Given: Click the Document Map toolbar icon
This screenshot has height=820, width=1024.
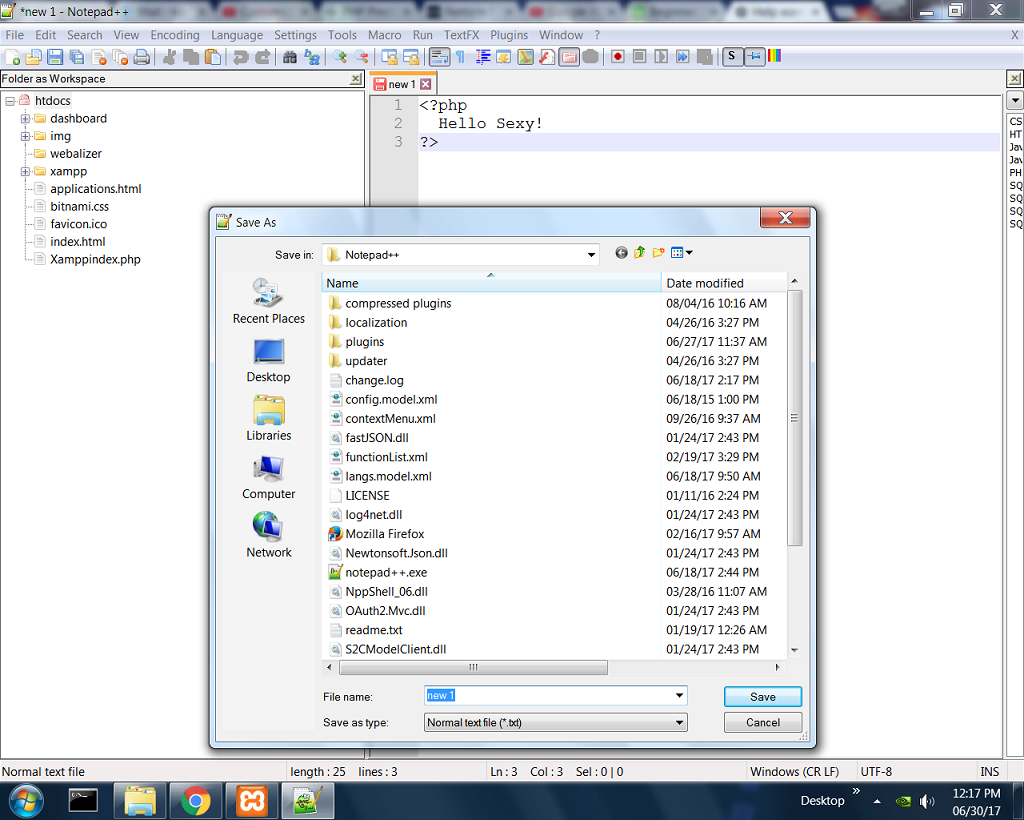Looking at the screenshot, I should [526, 57].
